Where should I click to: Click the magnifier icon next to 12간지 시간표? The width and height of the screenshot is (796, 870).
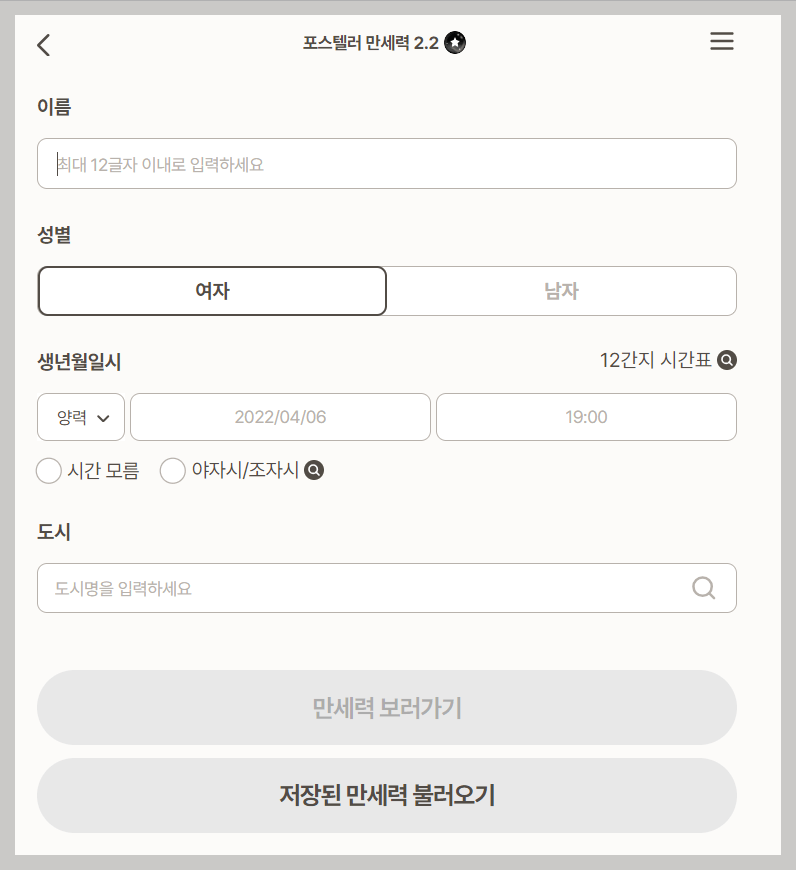pos(727,360)
